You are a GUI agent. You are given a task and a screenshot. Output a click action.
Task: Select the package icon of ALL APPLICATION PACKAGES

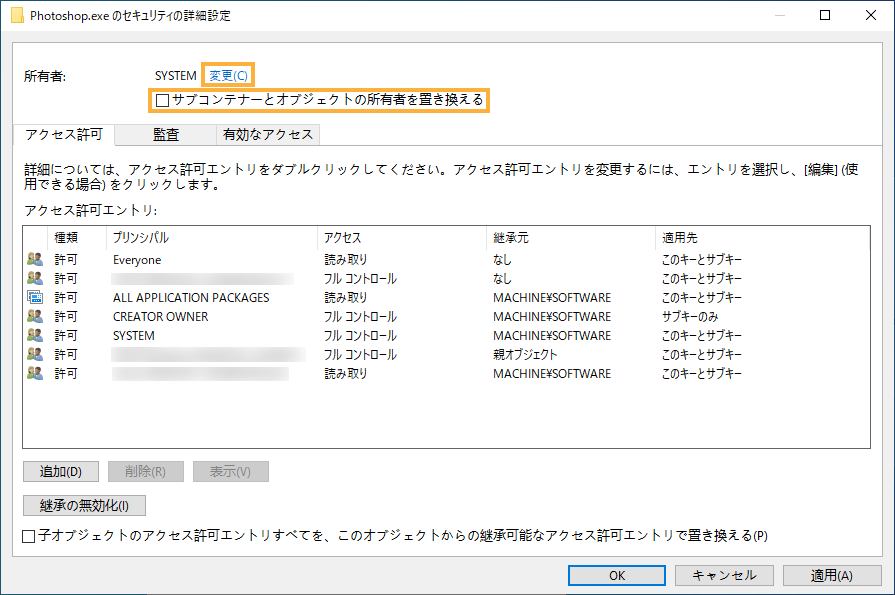[x=35, y=298]
